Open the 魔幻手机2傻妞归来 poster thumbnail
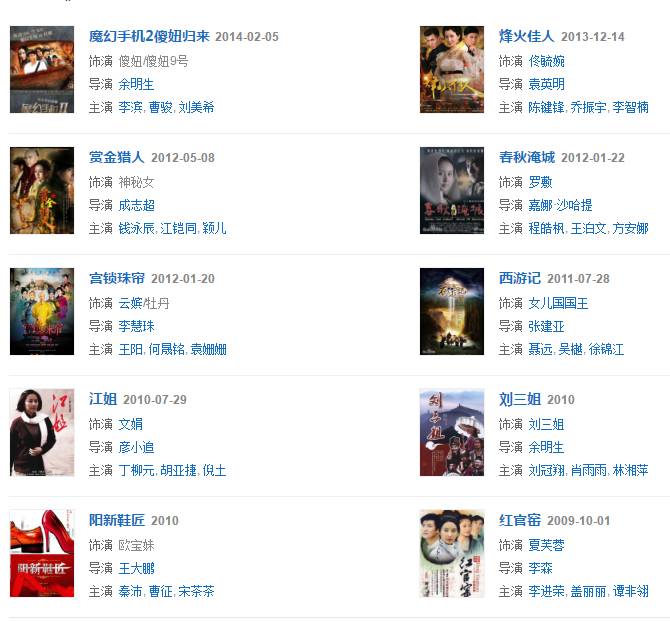This screenshot has height=621, width=670. 42,70
